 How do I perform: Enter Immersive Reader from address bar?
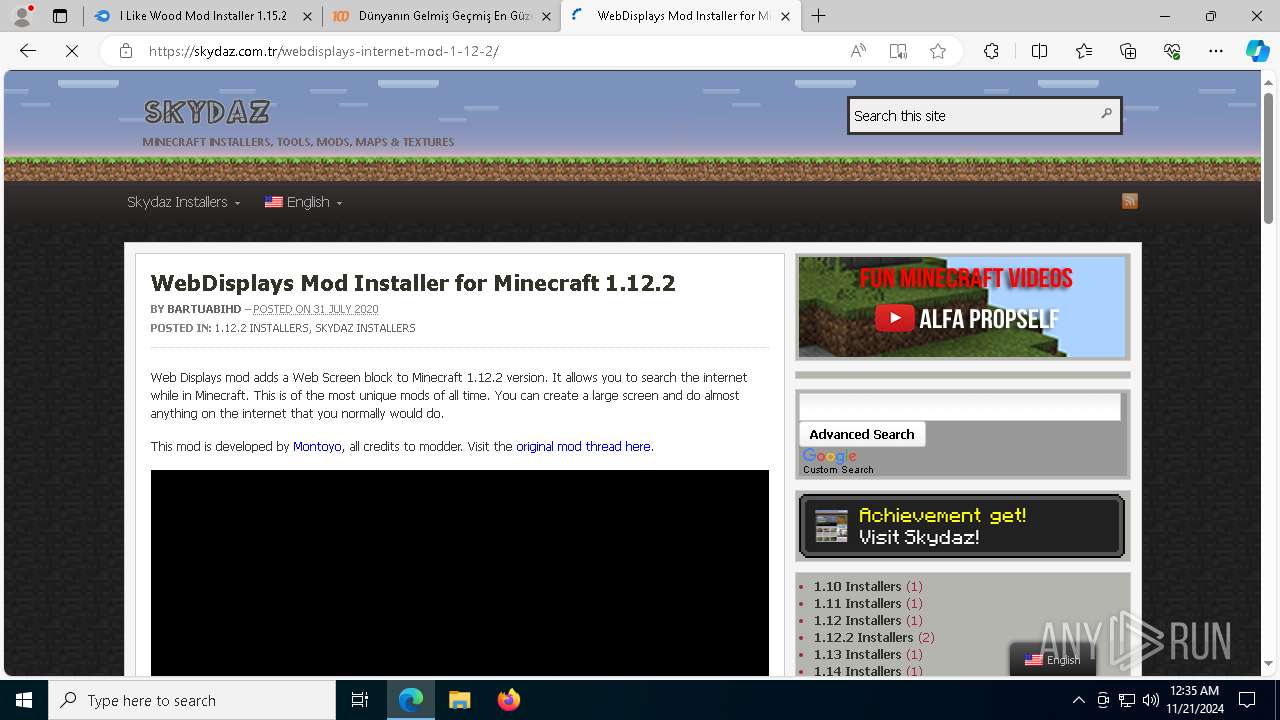898,51
